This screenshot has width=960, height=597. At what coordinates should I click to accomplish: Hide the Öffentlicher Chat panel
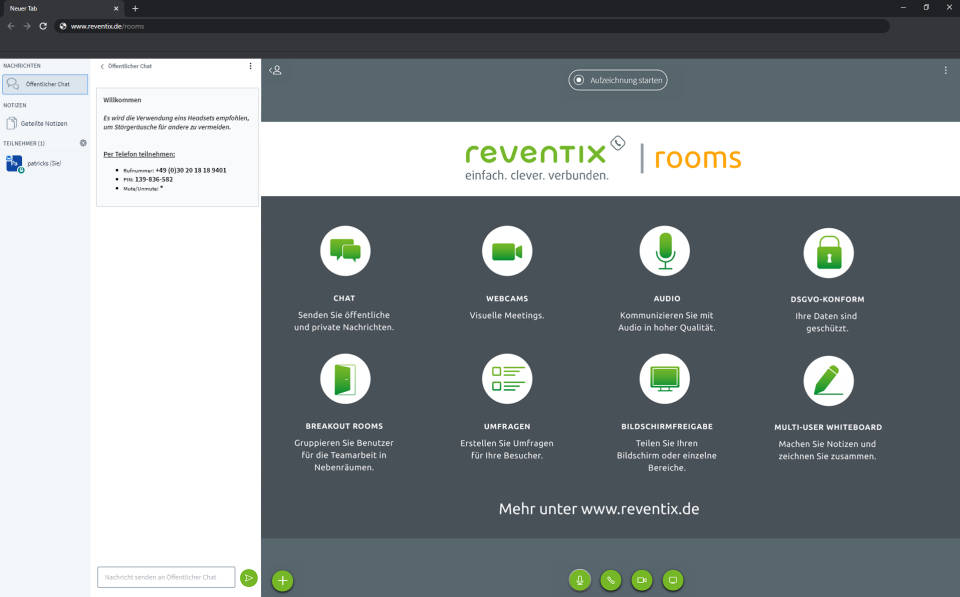pyautogui.click(x=126, y=66)
